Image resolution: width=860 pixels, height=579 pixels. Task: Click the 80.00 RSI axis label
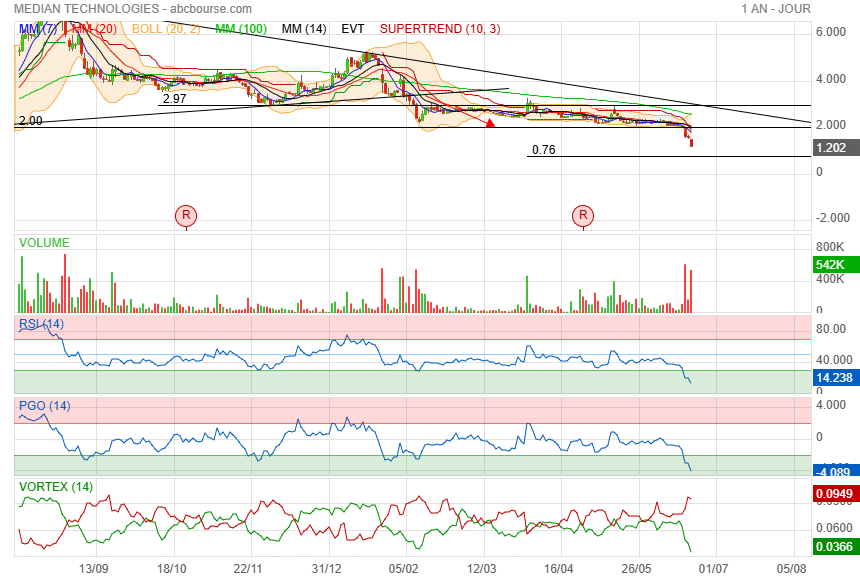coord(831,329)
